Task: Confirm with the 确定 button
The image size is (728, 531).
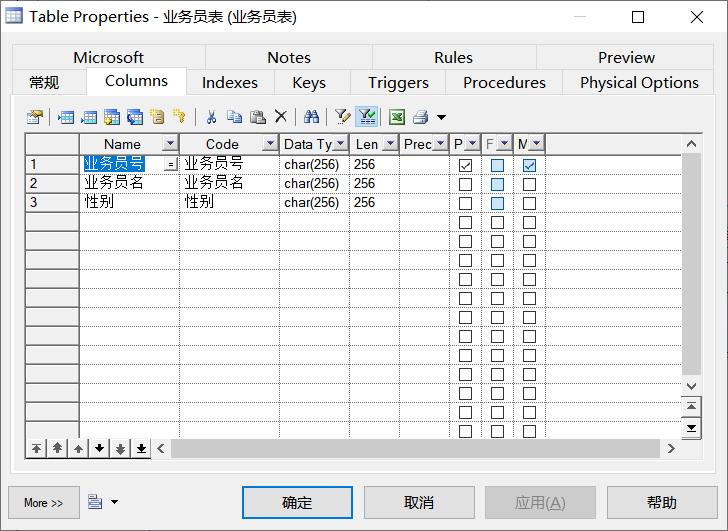Action: tap(297, 503)
